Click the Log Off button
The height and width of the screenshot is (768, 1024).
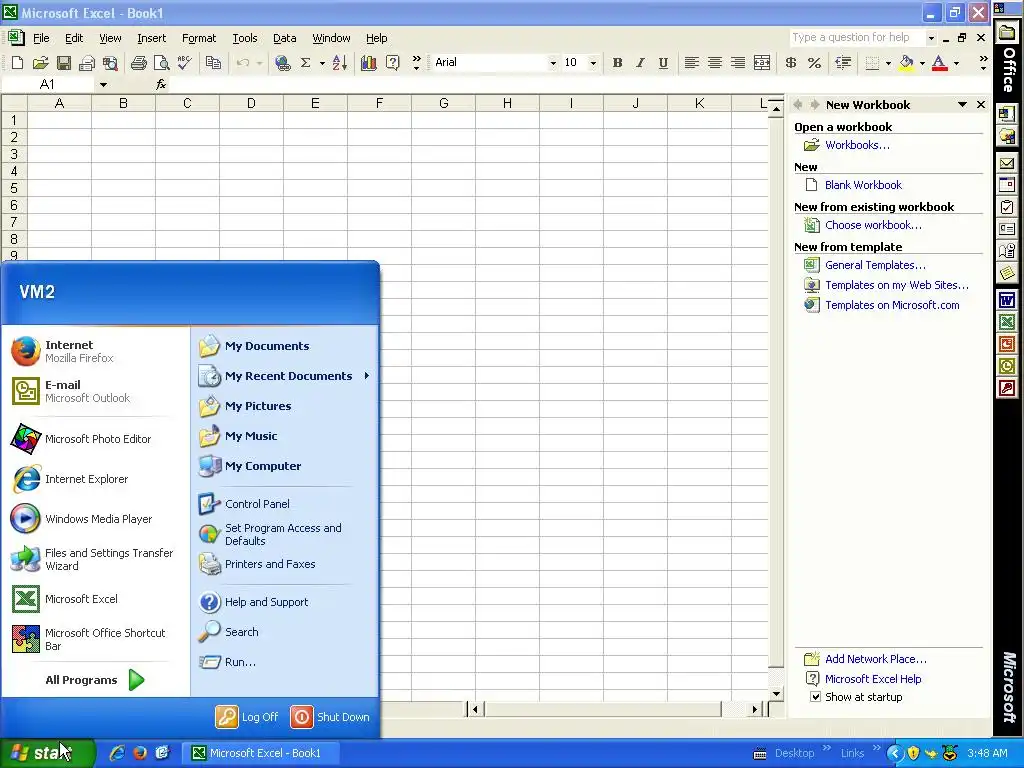pos(247,716)
